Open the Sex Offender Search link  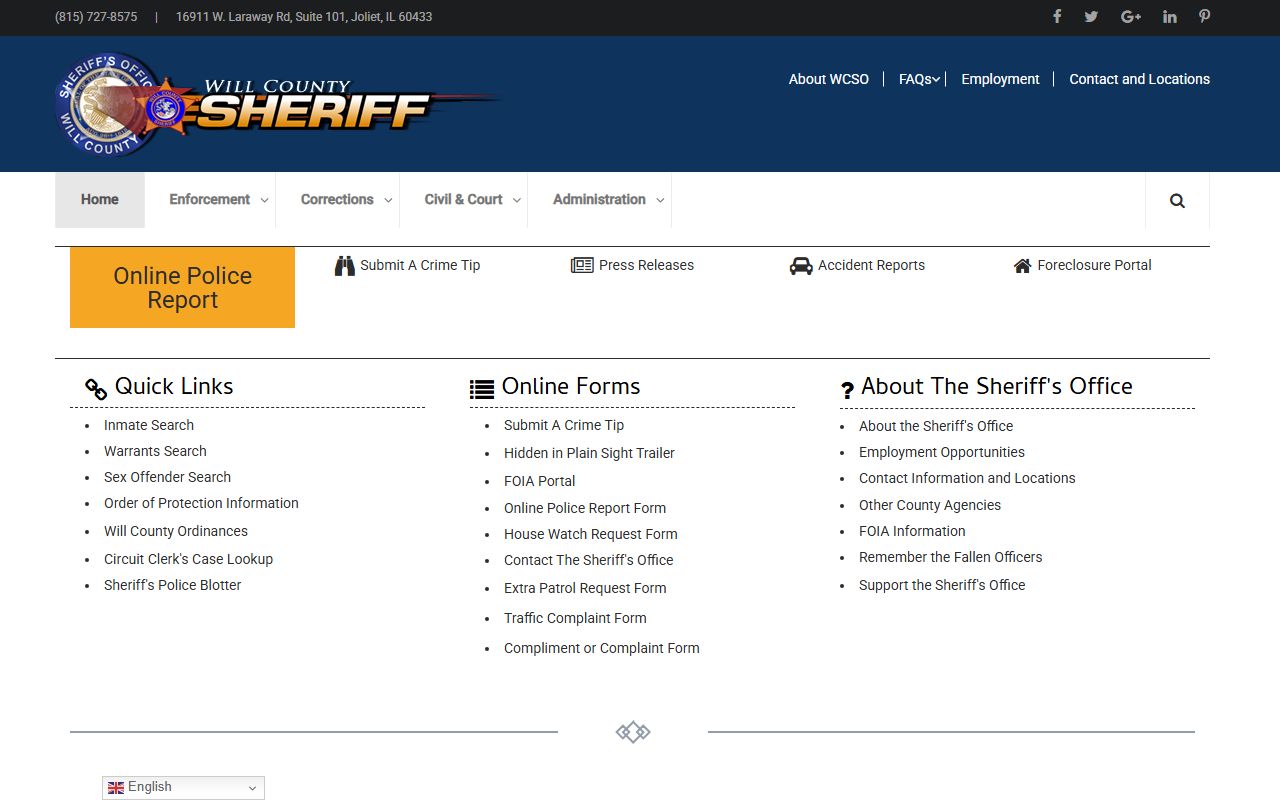167,477
